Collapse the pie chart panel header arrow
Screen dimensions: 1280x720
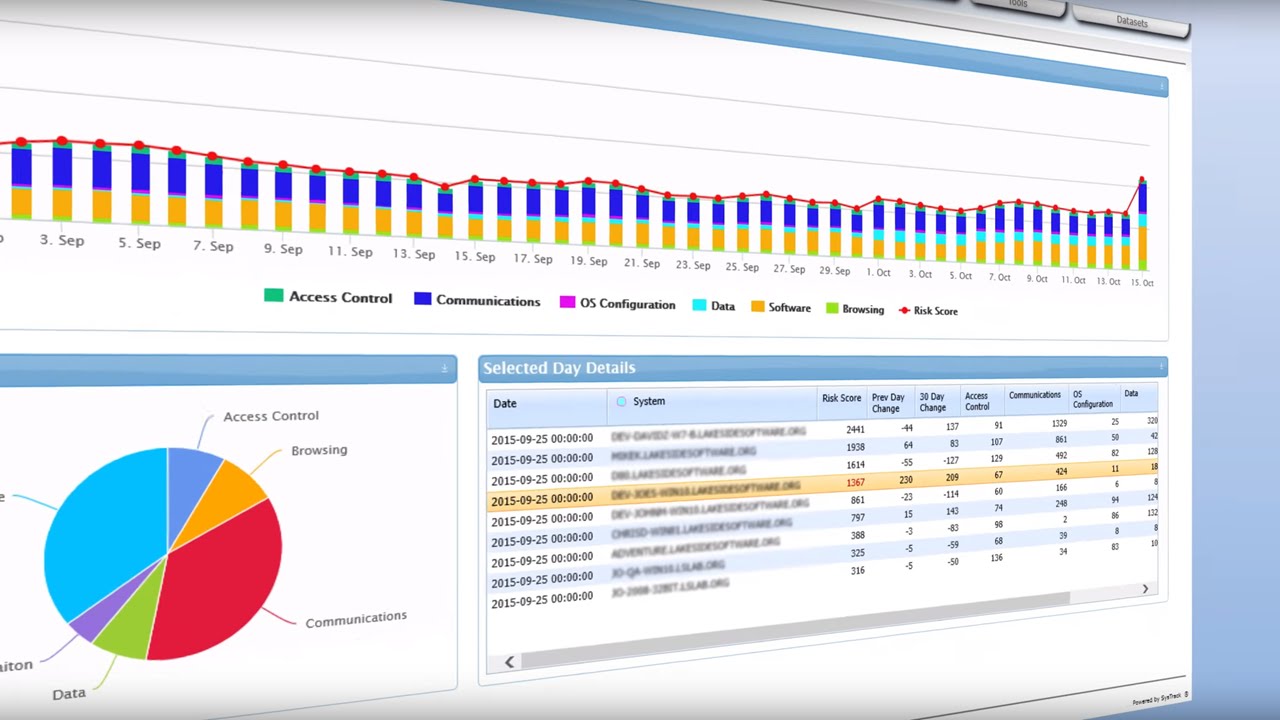tap(445, 368)
